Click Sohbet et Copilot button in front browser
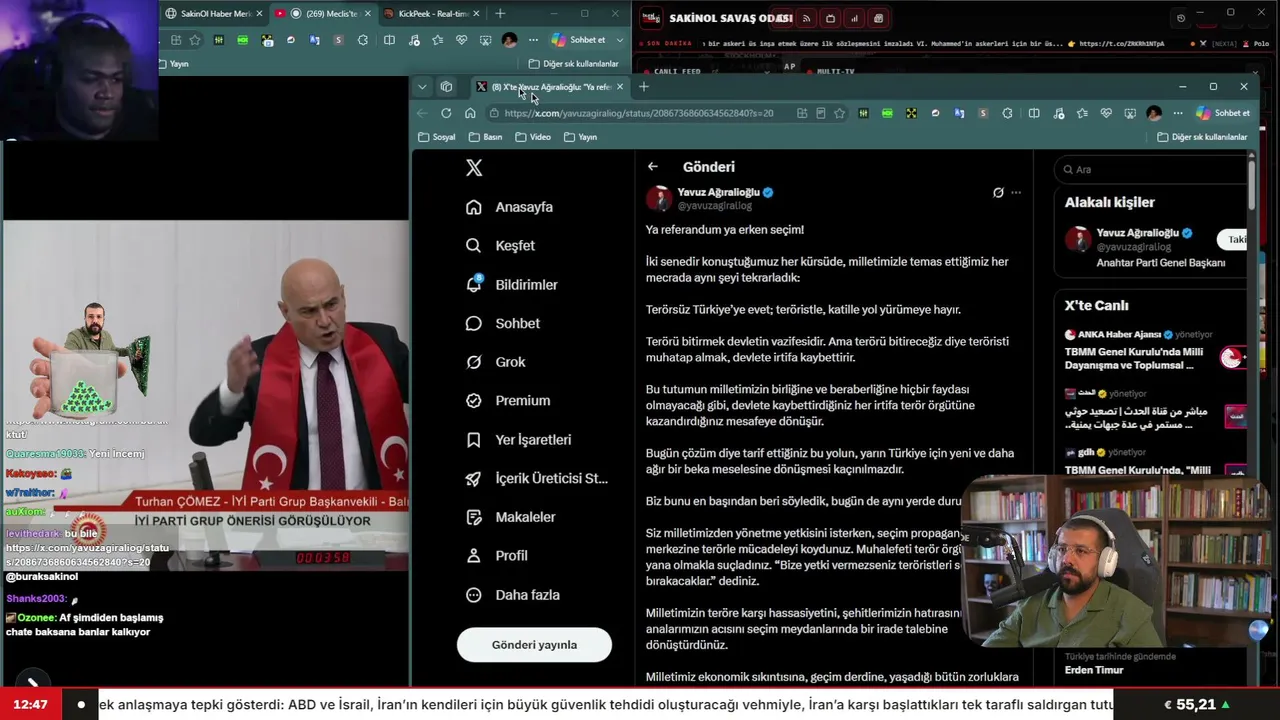Viewport: 1280px width, 720px height. click(x=1224, y=113)
